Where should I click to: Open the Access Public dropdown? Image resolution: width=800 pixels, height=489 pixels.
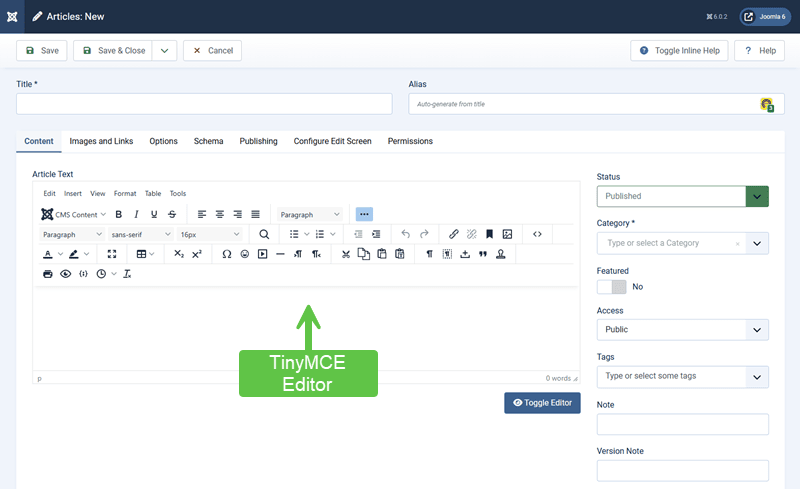[x=683, y=330]
